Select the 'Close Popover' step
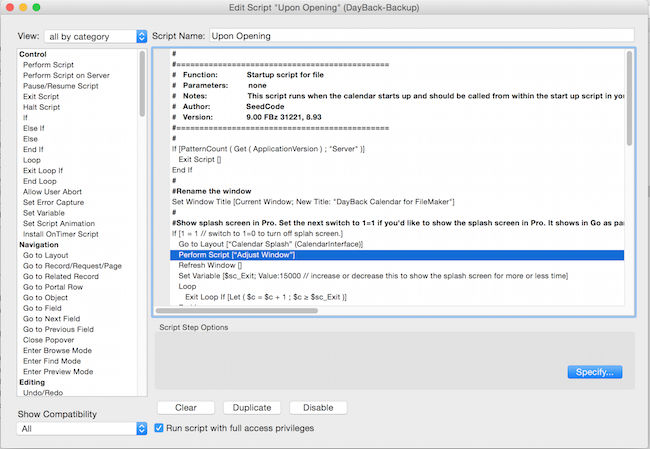Screen dimensions: 650x449 coord(49,340)
